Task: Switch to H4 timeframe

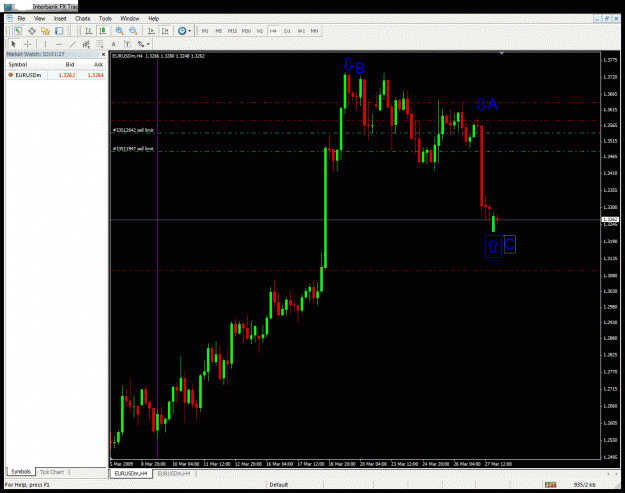Action: (x=273, y=31)
